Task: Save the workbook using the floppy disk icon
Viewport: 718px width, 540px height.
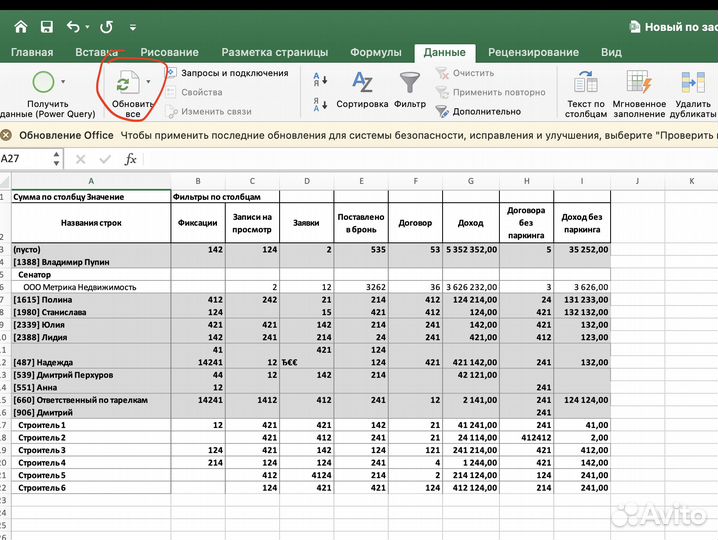Action: (x=47, y=27)
